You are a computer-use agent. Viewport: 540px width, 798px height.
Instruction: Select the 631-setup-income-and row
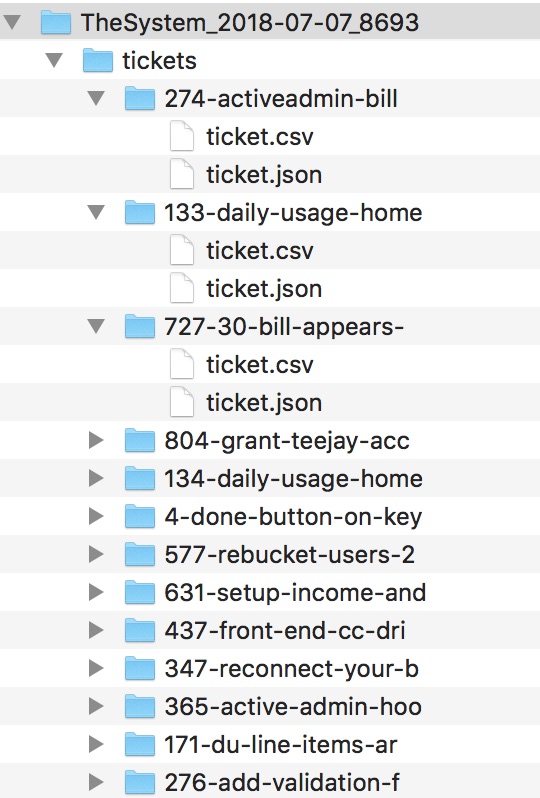(x=270, y=592)
